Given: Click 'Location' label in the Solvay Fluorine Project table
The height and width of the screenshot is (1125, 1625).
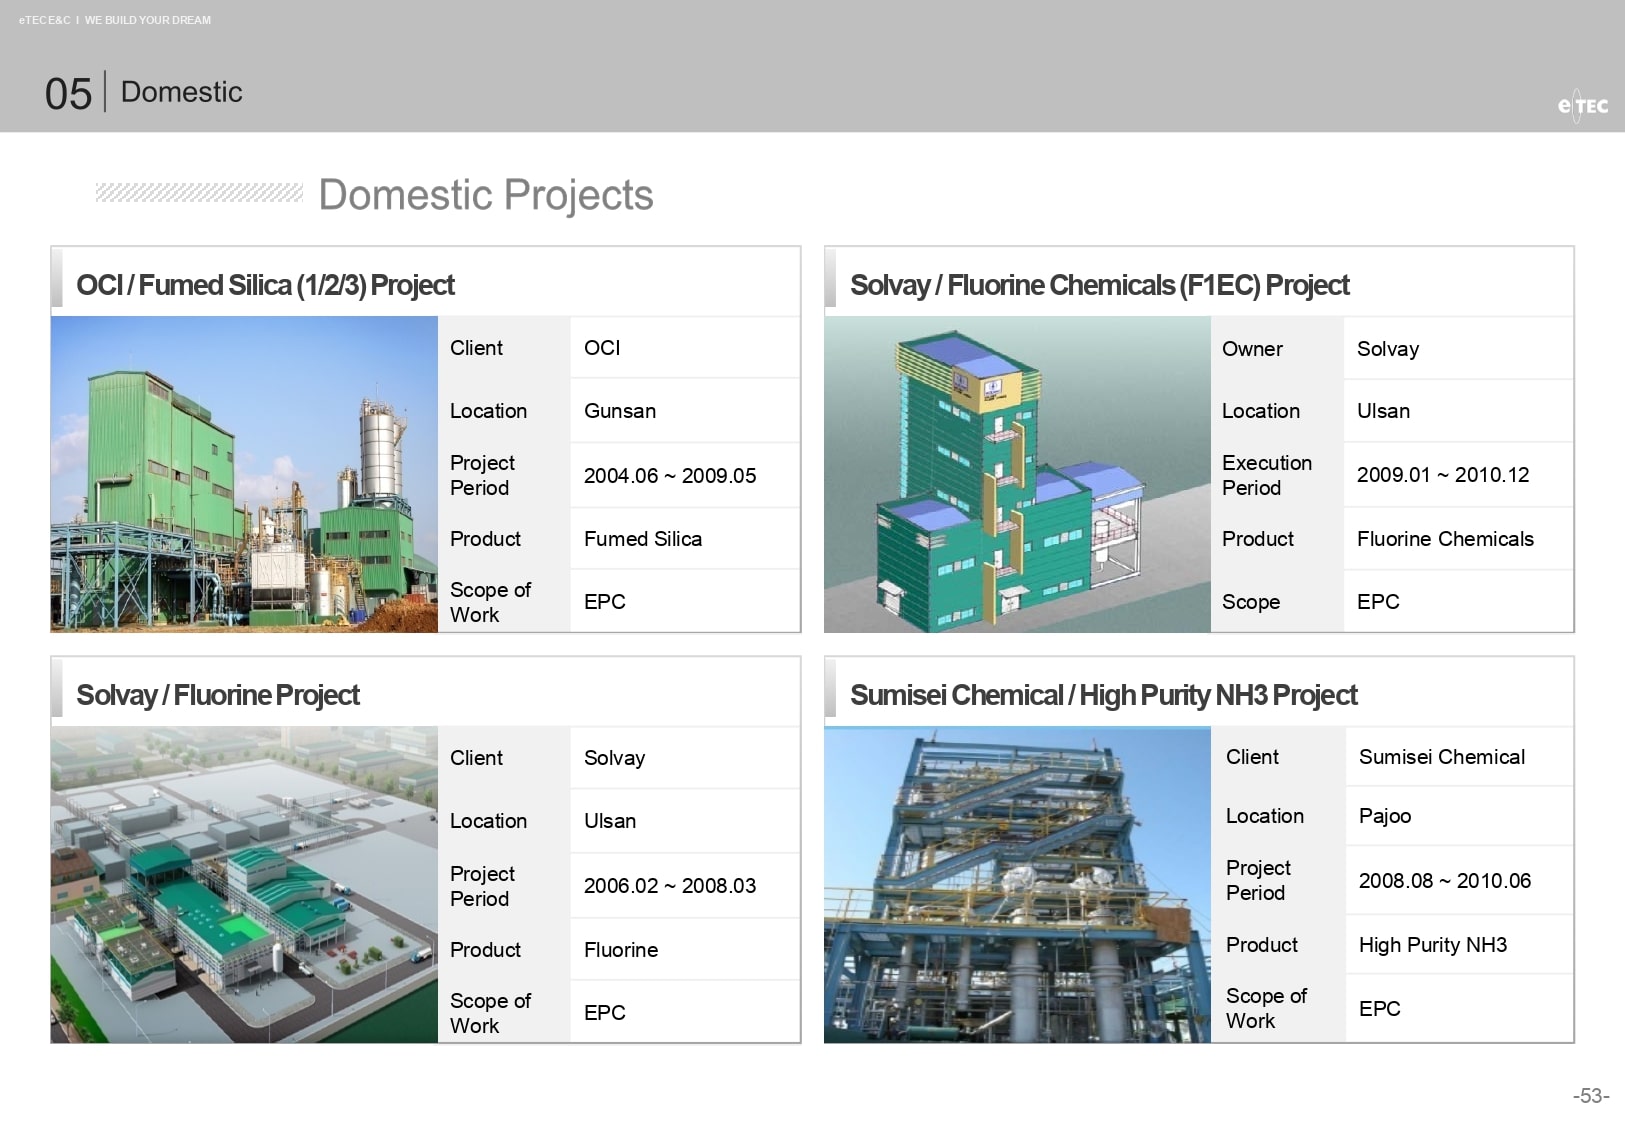Looking at the screenshot, I should (488, 821).
